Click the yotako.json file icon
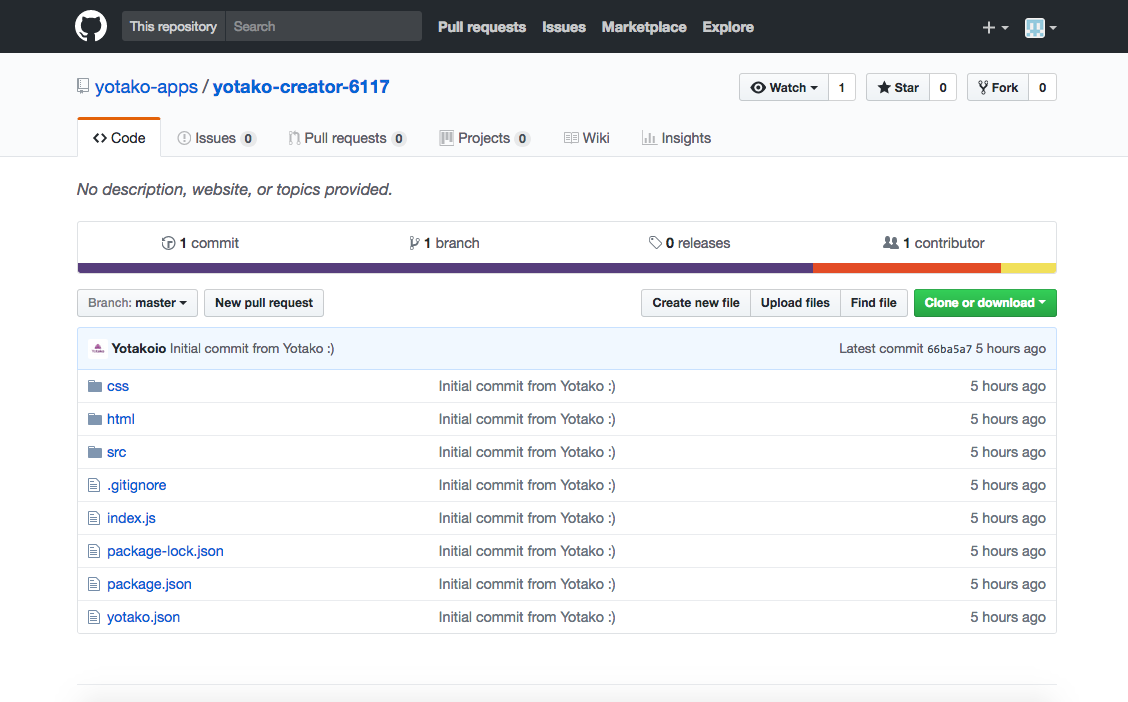This screenshot has height=702, width=1128. click(94, 618)
